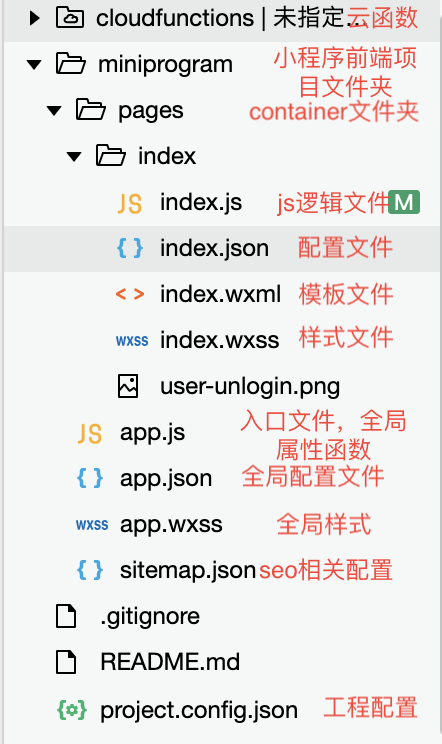
Task: Click the wxss icon beside index.wxss
Action: point(132,340)
